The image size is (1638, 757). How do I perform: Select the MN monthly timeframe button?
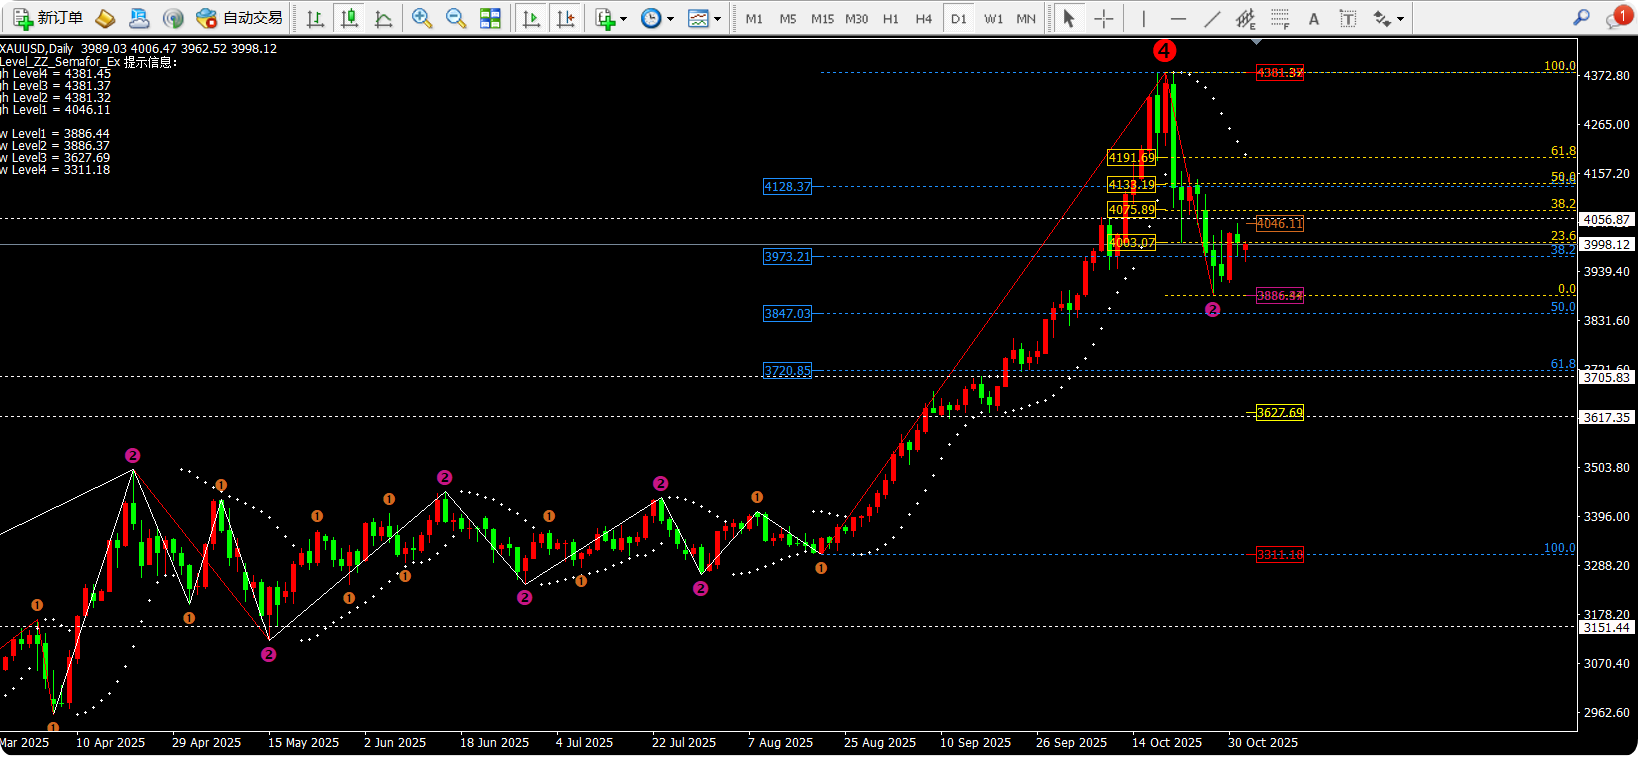pos(1026,18)
